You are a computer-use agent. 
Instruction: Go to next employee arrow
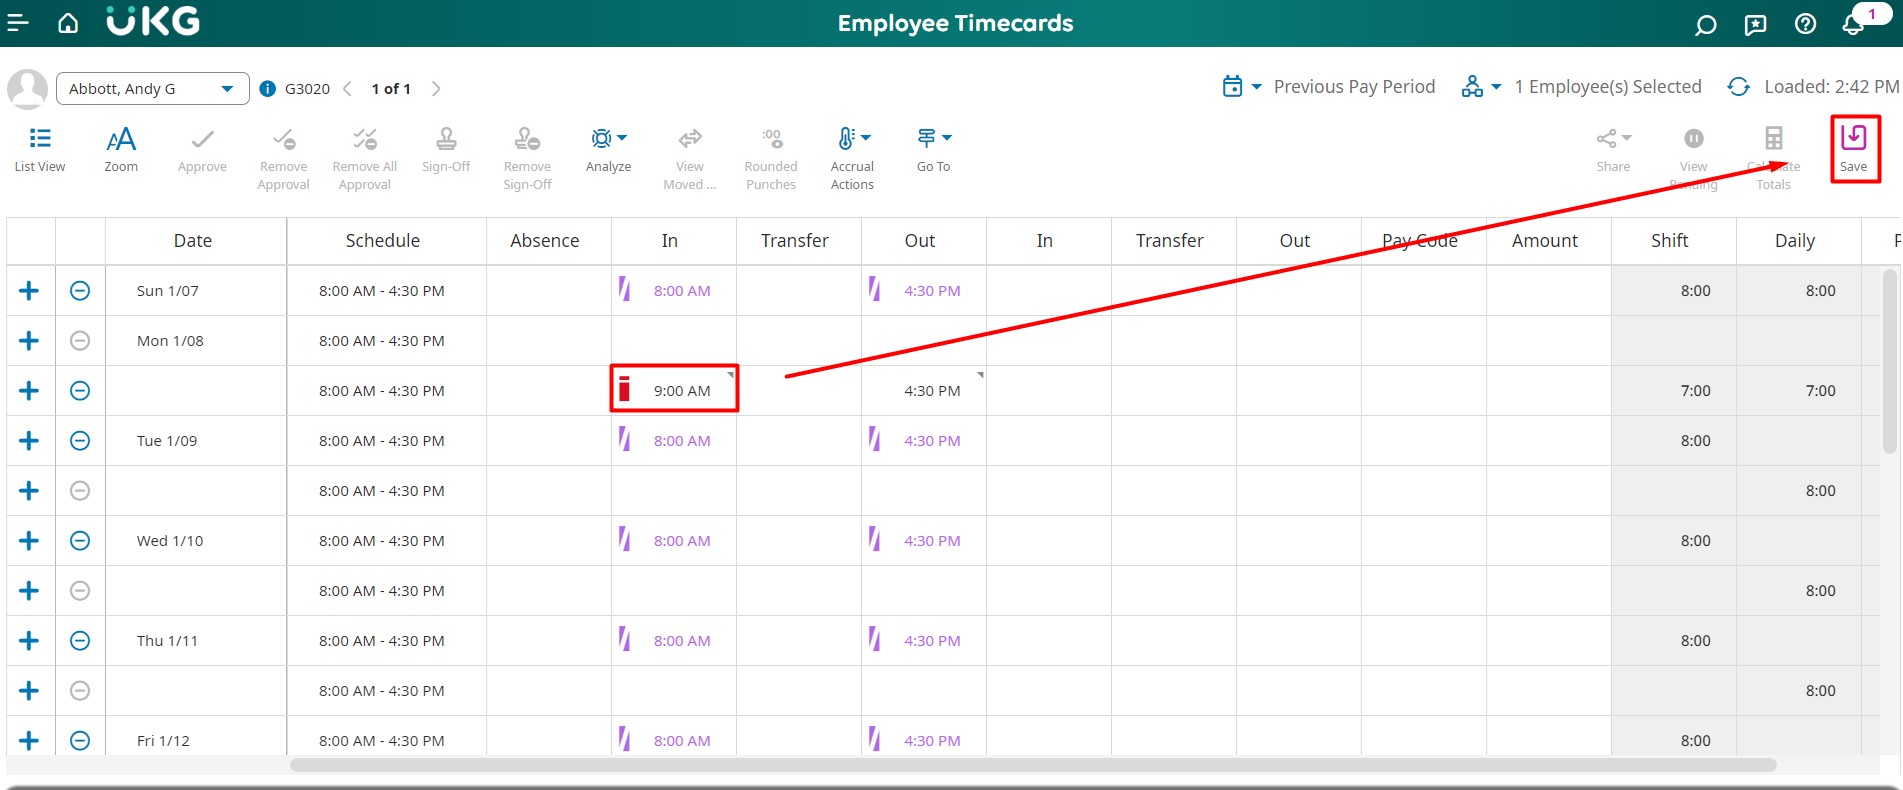click(436, 89)
